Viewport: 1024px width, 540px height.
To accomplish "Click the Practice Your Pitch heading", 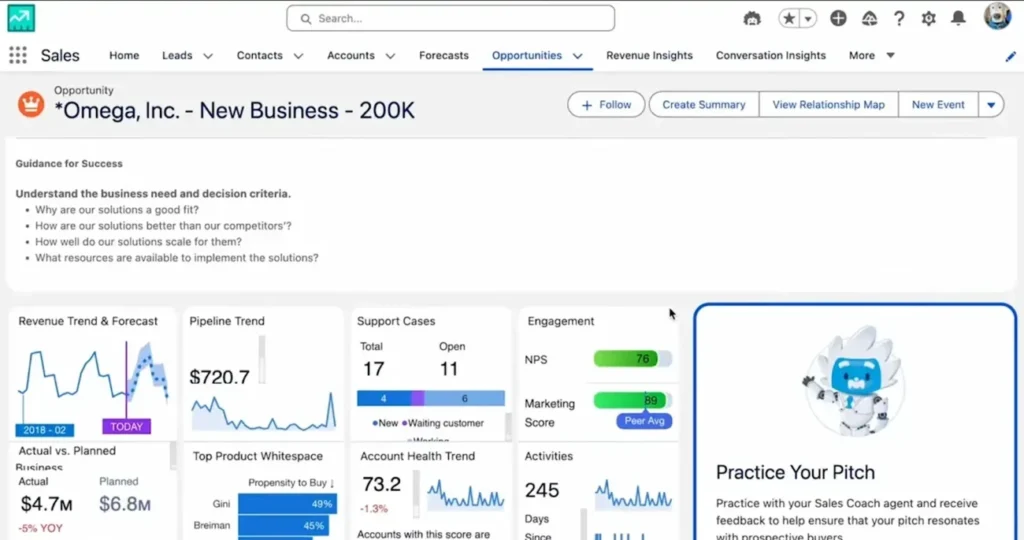I will pos(795,472).
